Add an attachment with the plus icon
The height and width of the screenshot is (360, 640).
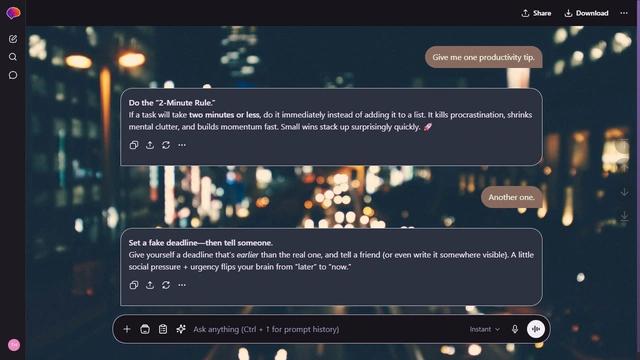pyautogui.click(x=127, y=329)
